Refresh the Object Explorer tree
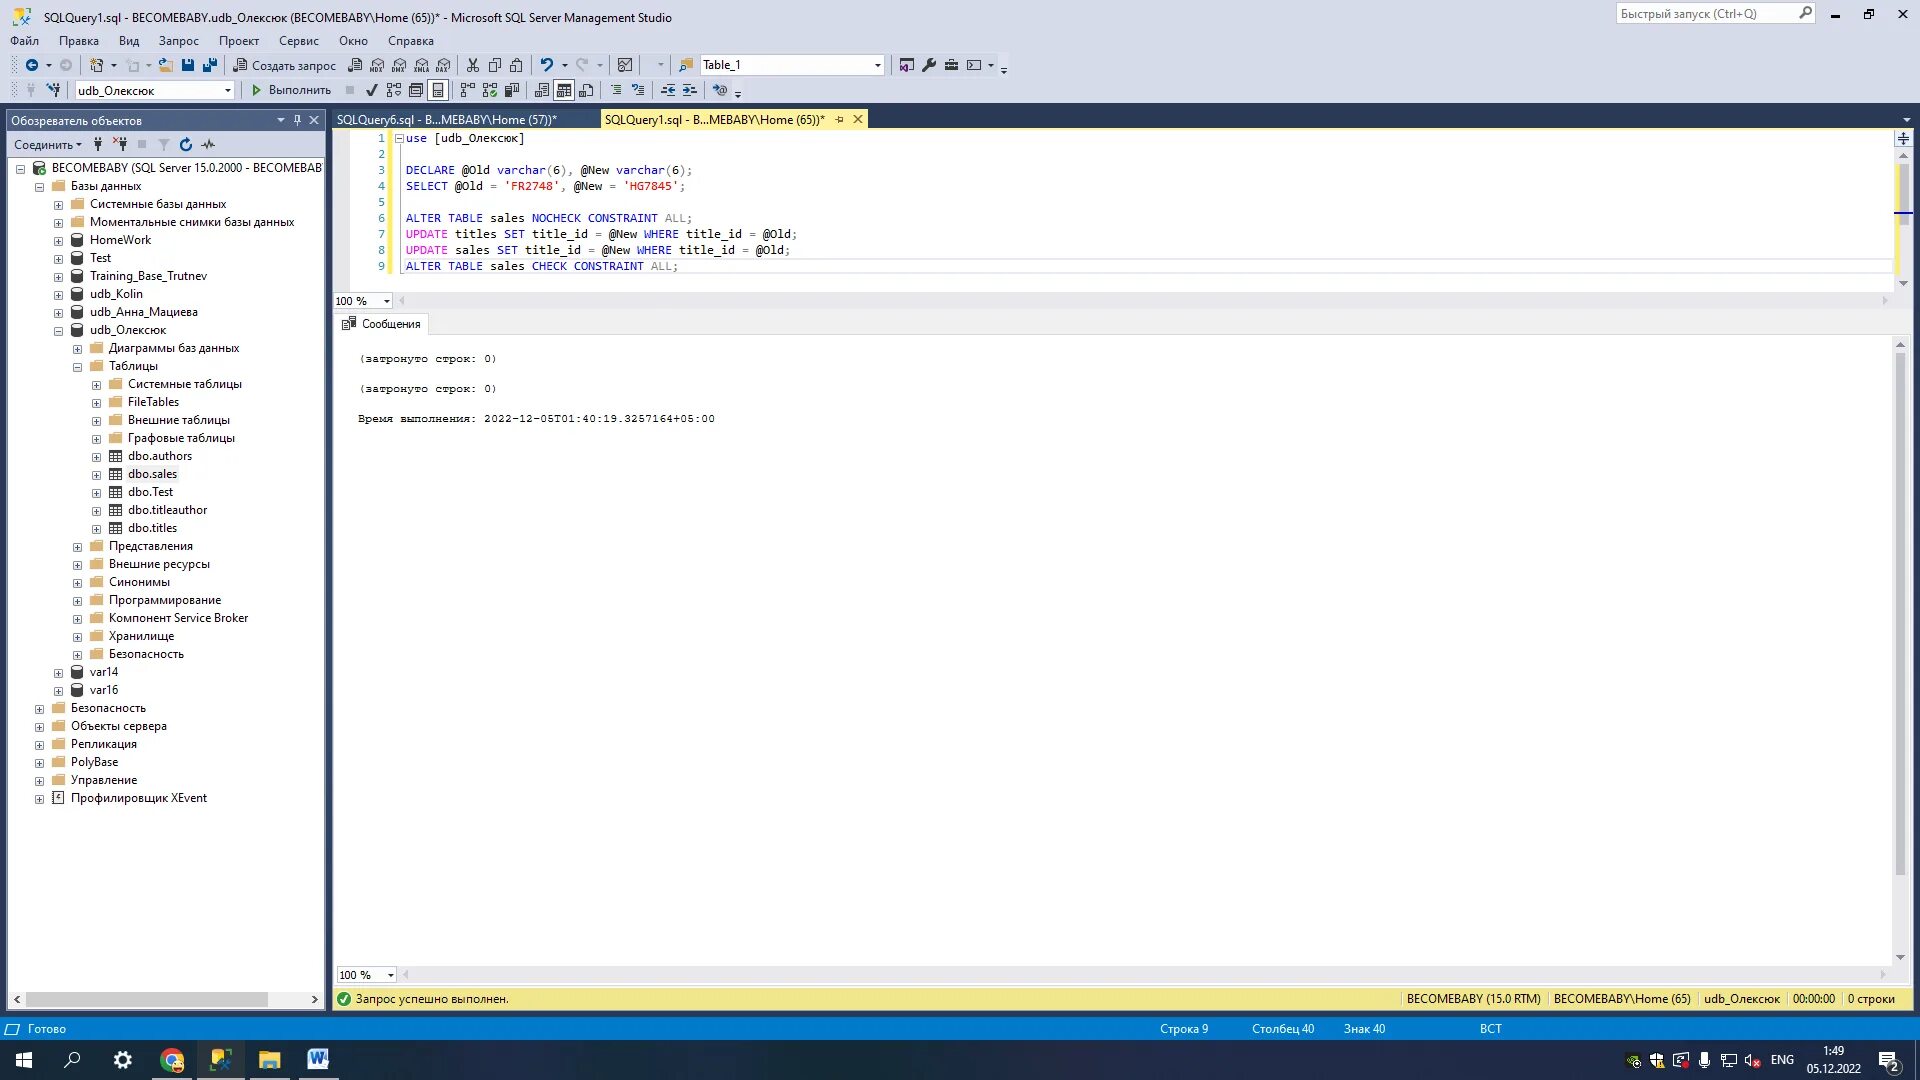1920x1080 pixels. pos(186,145)
